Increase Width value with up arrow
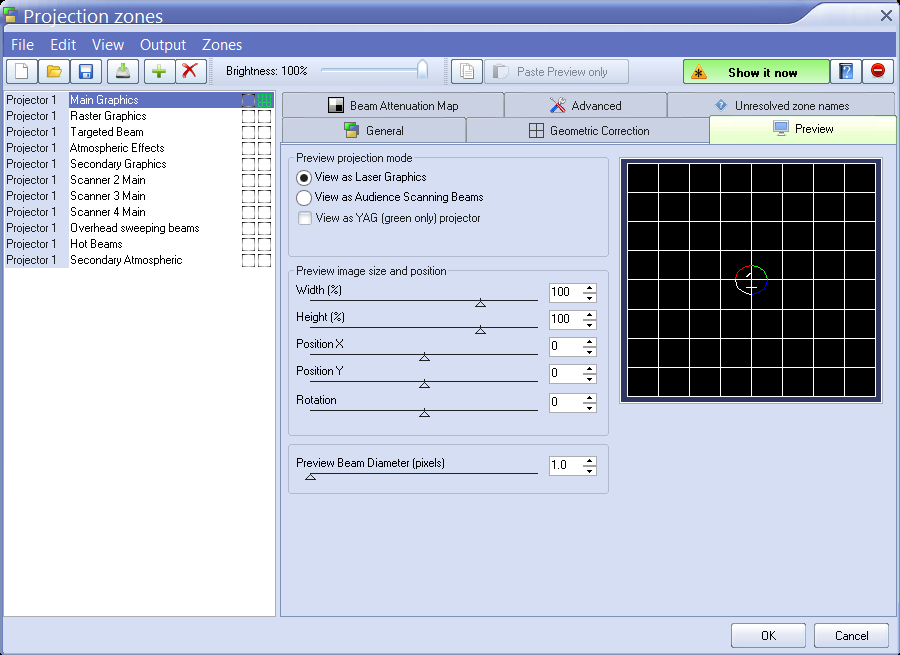The height and width of the screenshot is (655, 900). point(590,288)
